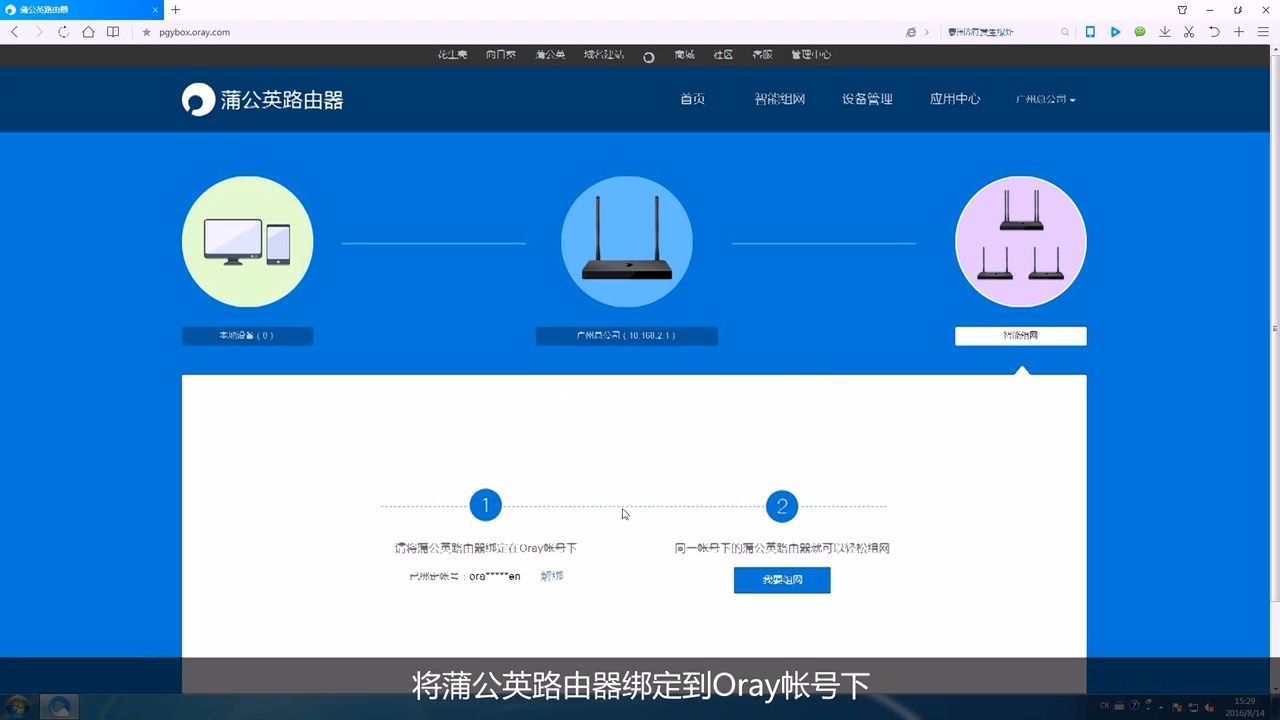Click the 社区 top bar link

point(723,55)
